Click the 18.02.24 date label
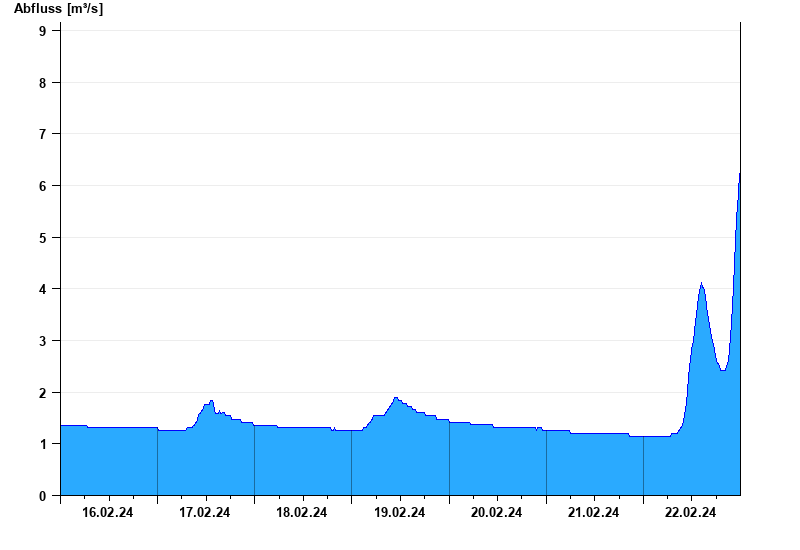The height and width of the screenshot is (550, 800). (x=302, y=512)
